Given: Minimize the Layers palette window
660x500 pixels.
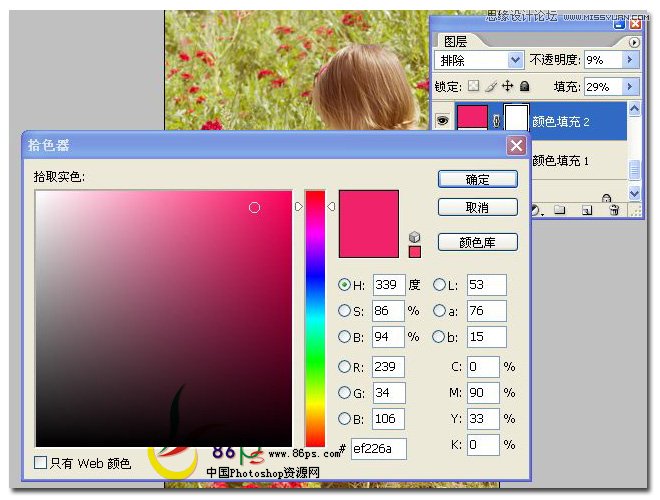Looking at the screenshot, I should (x=619, y=24).
